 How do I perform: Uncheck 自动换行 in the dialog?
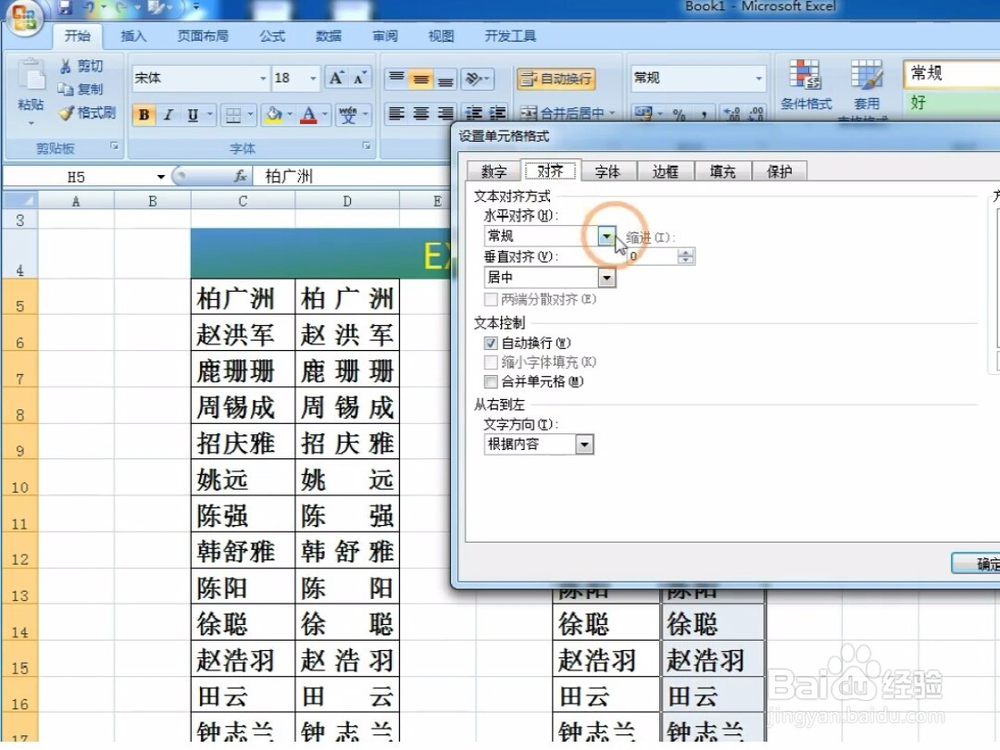click(x=491, y=343)
